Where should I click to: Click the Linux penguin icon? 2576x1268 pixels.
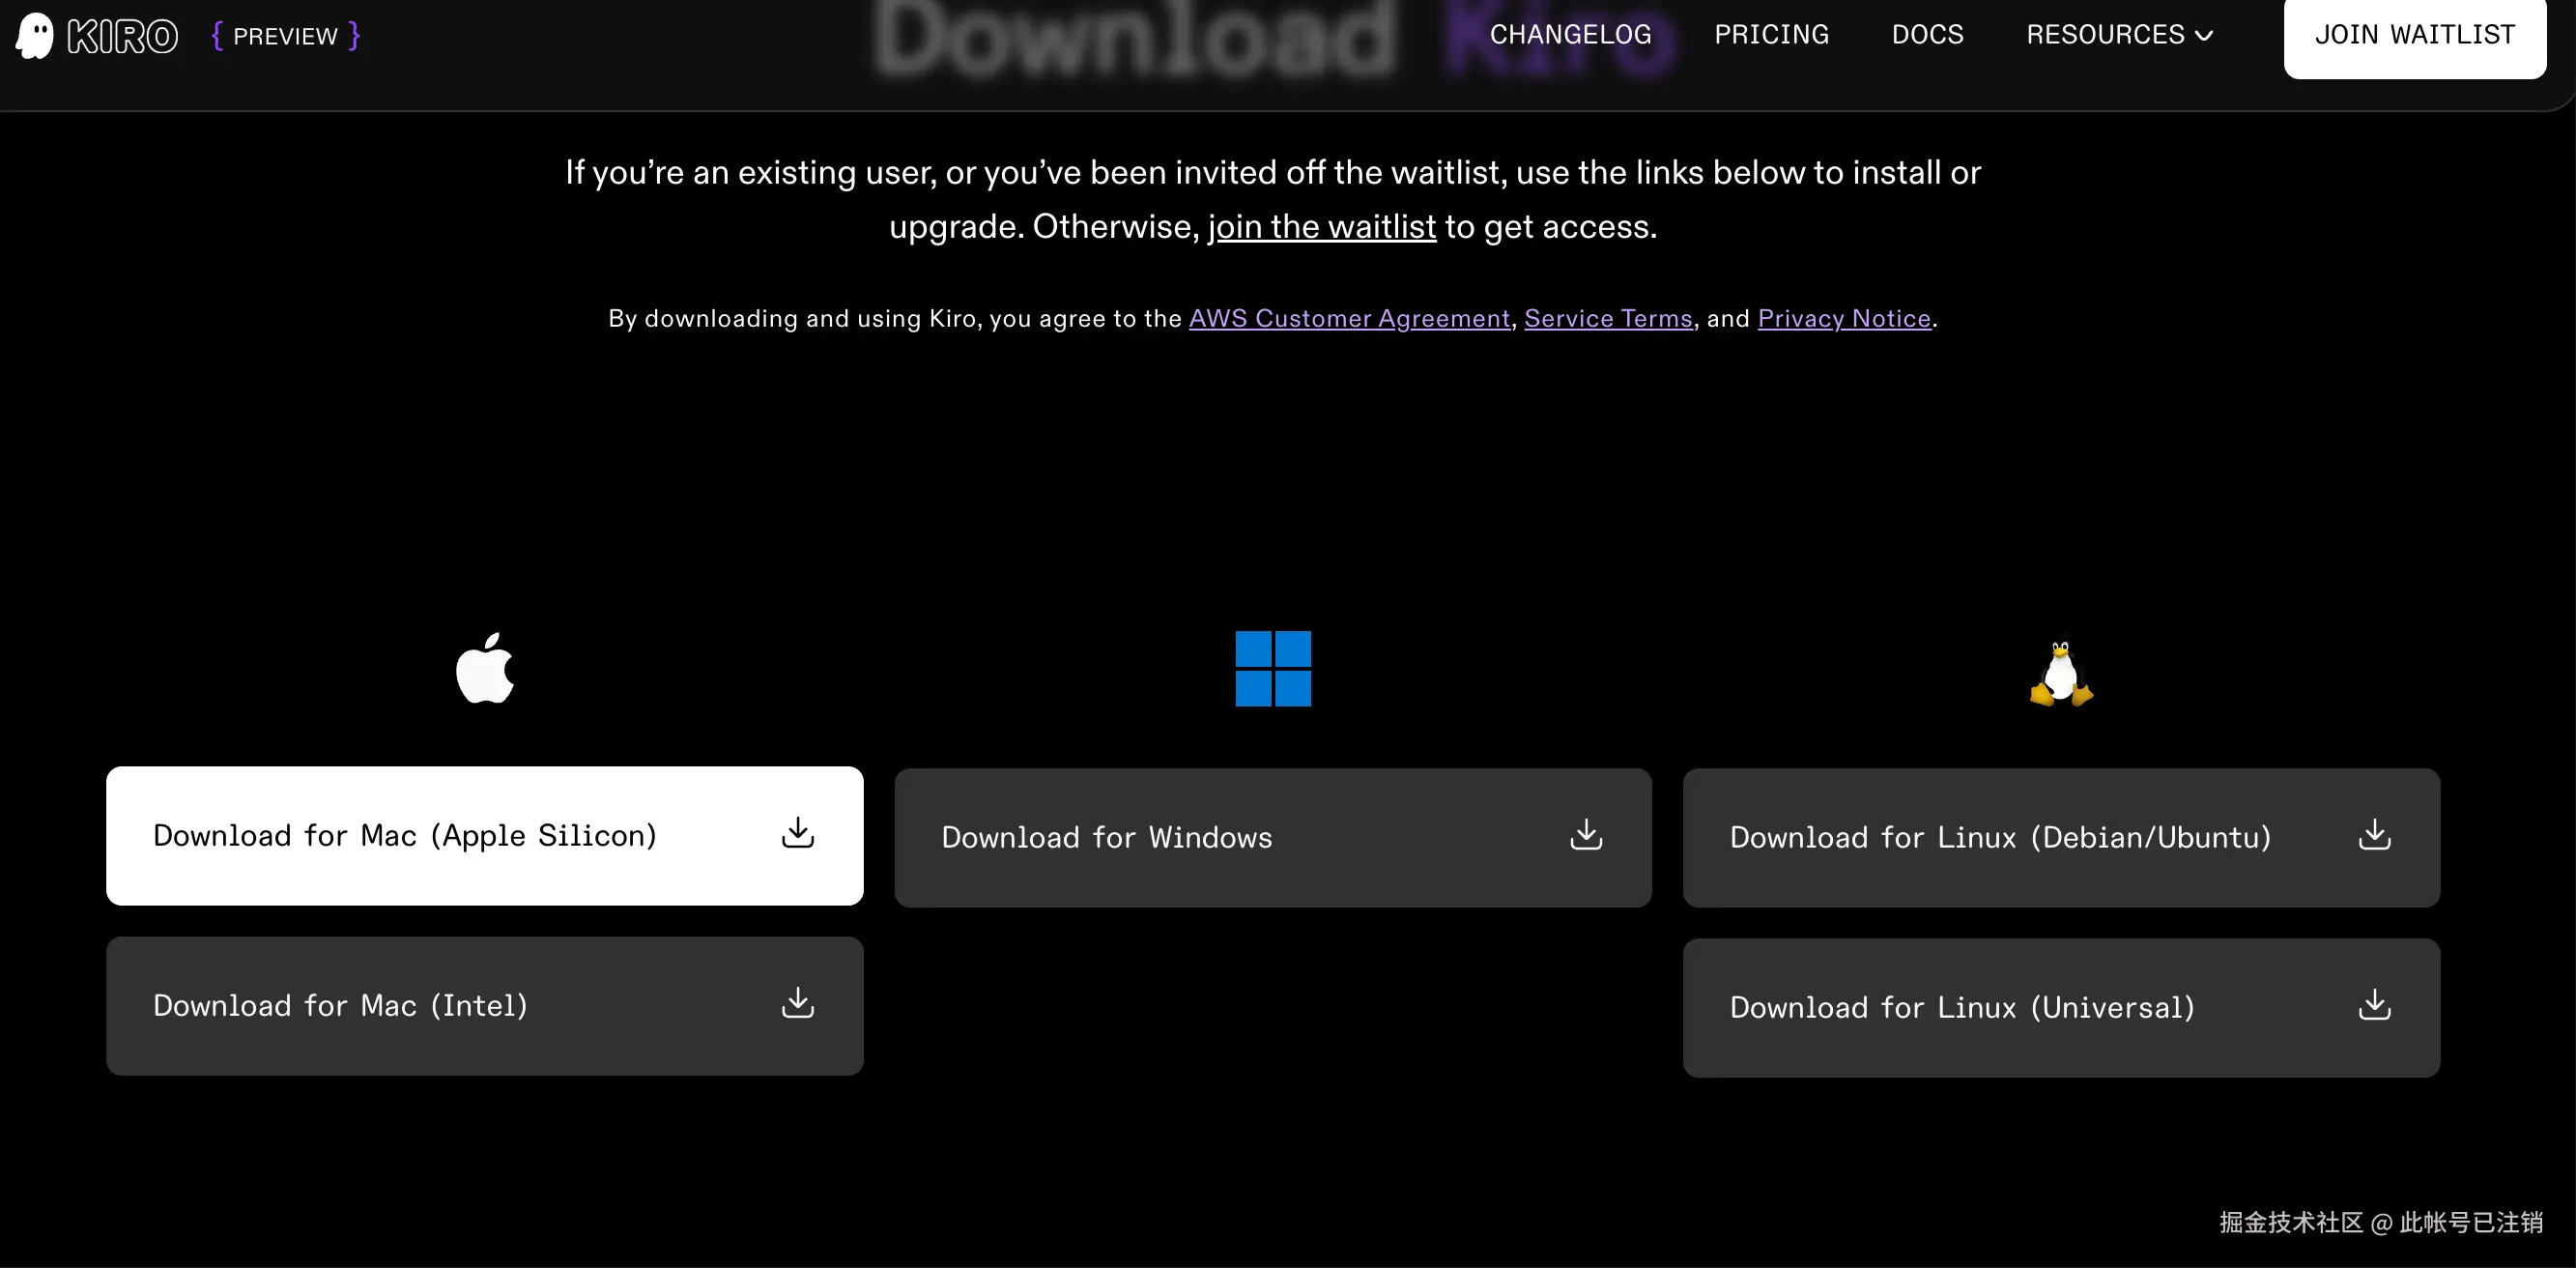point(2061,674)
